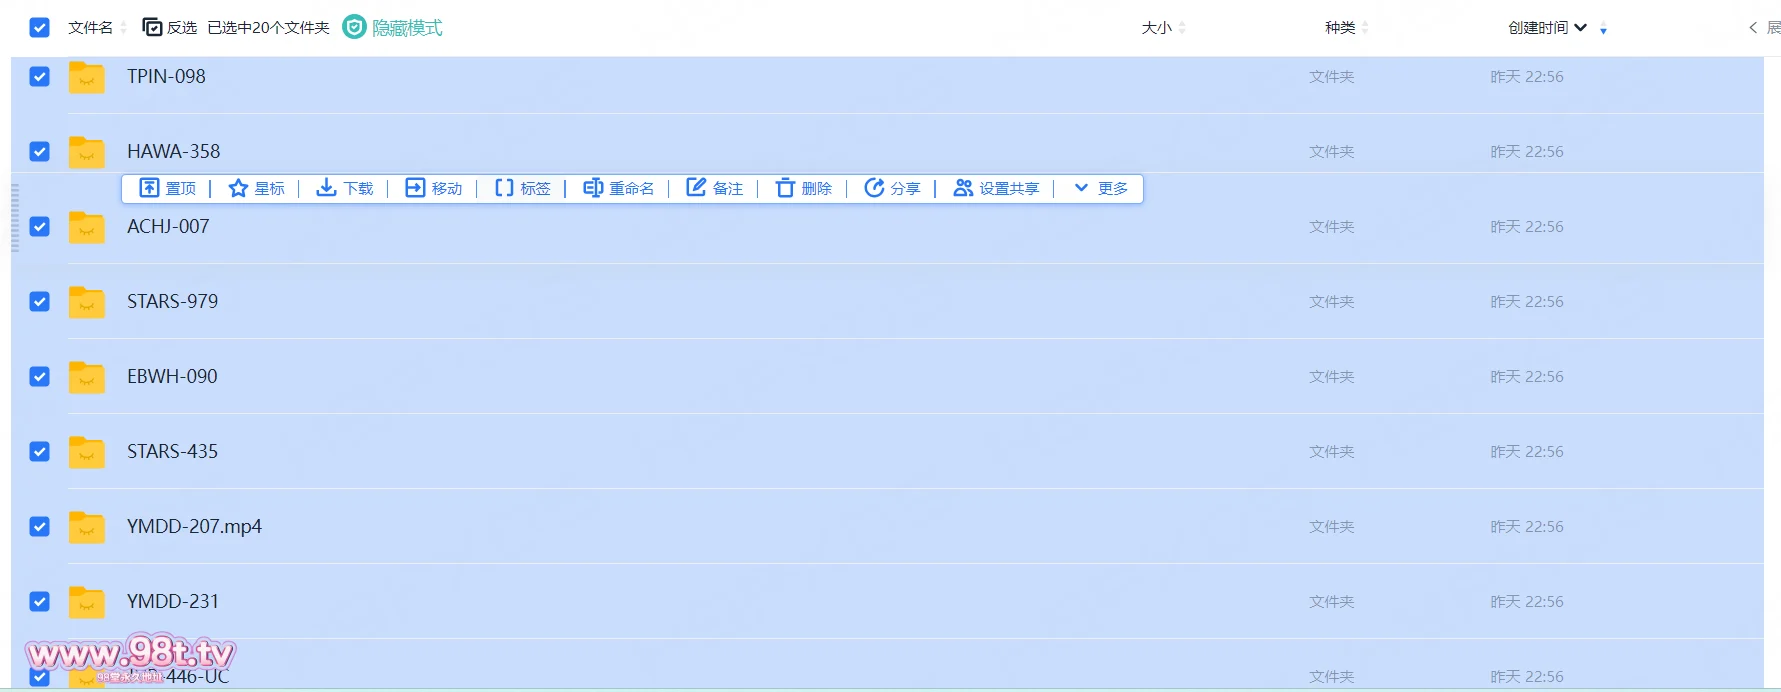Image resolution: width=1781 pixels, height=692 pixels.
Task: Deselect the STARS-979 folder checkbox
Action: pos(40,302)
